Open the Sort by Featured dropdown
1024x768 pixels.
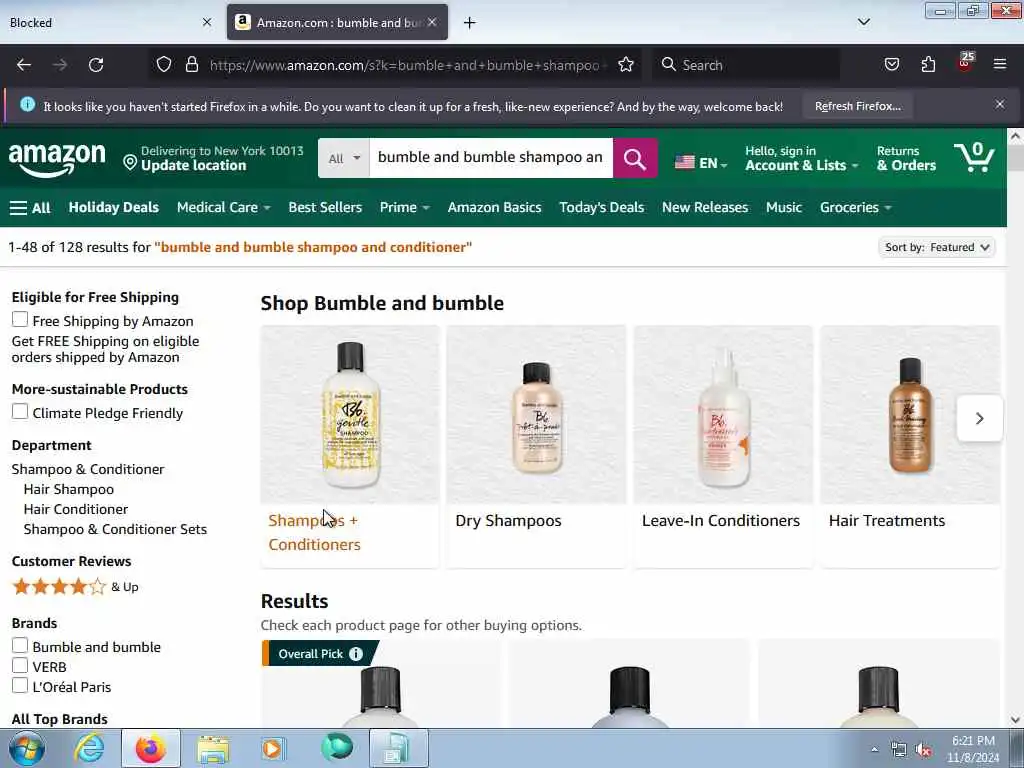(x=937, y=248)
